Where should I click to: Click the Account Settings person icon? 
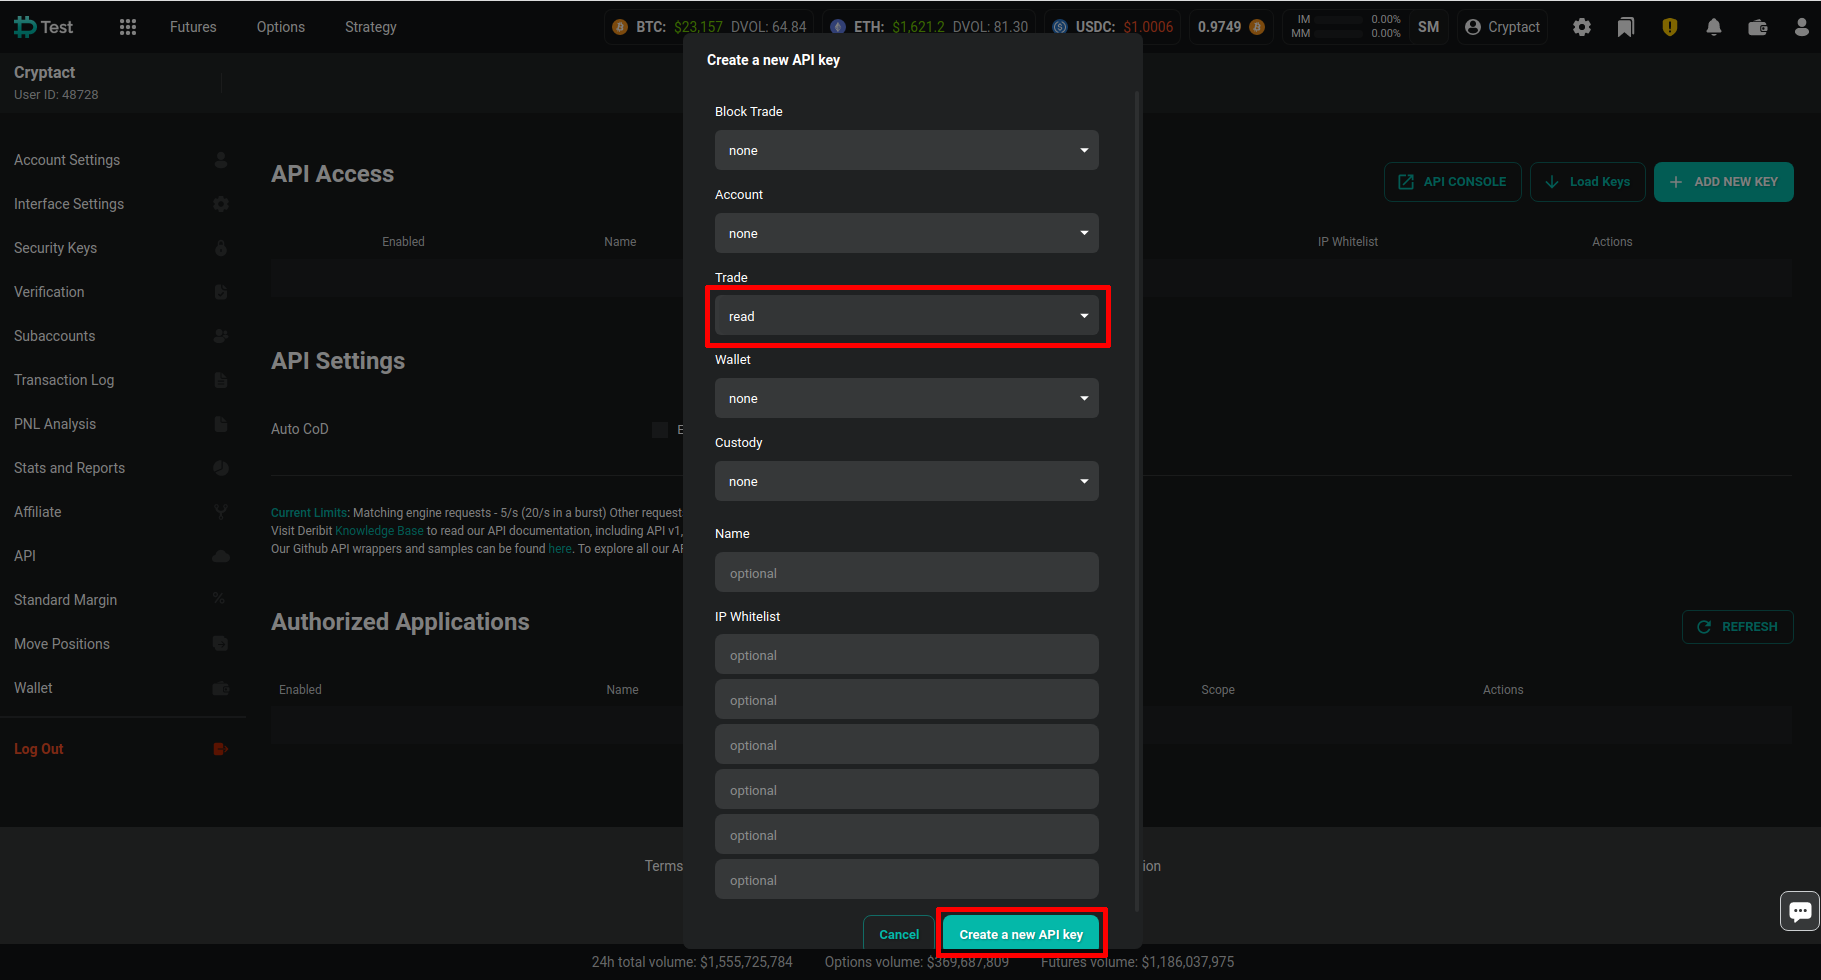(x=221, y=160)
